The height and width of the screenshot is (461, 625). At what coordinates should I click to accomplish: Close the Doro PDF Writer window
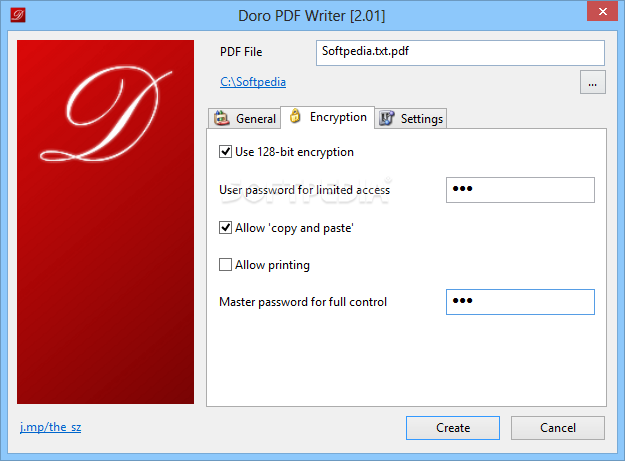click(602, 11)
